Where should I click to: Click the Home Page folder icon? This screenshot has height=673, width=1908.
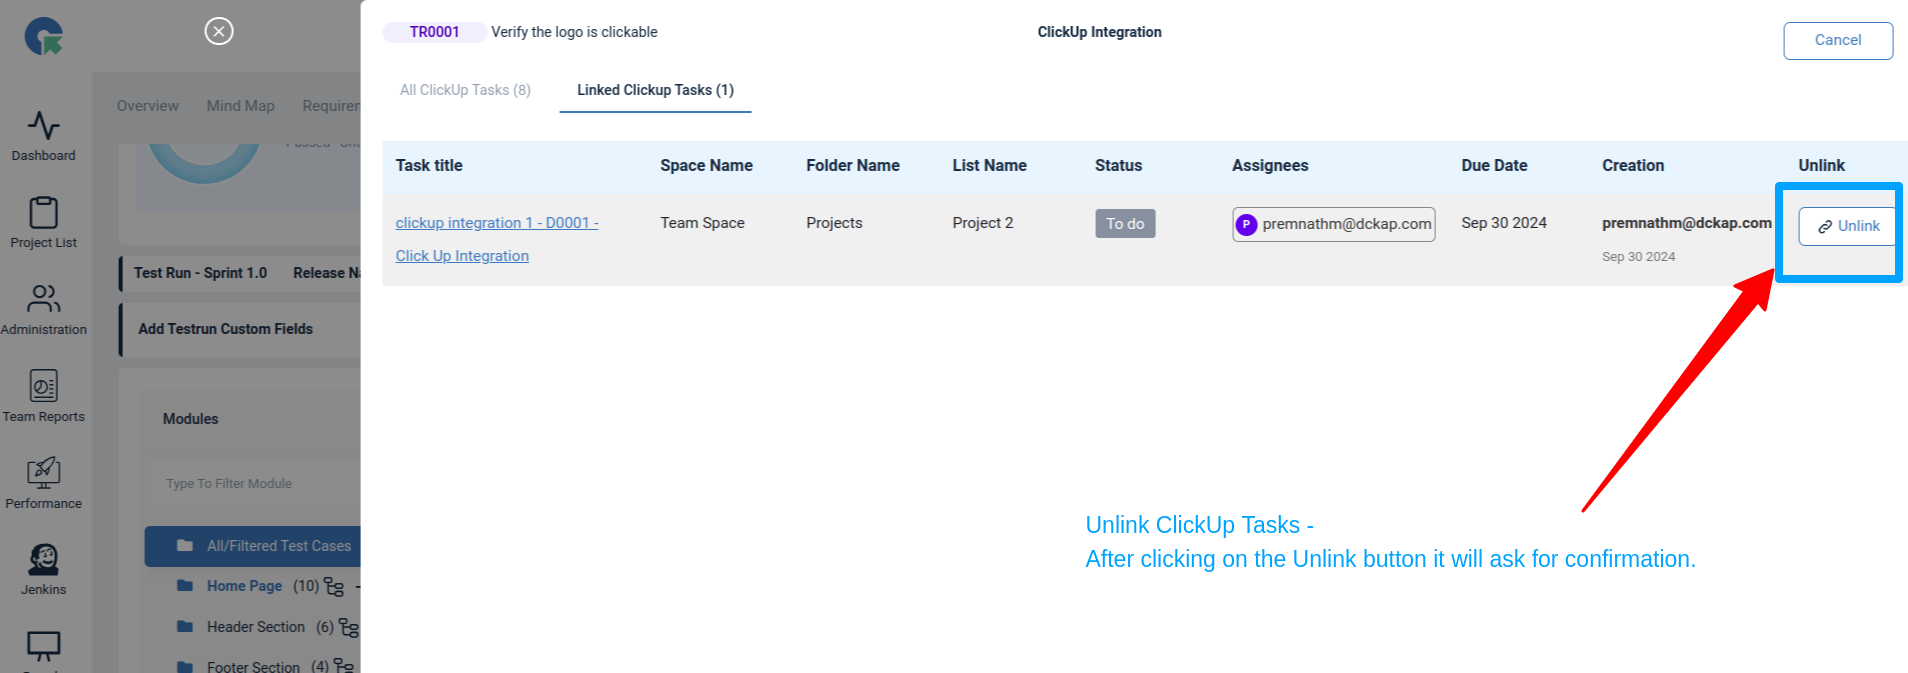pyautogui.click(x=185, y=586)
